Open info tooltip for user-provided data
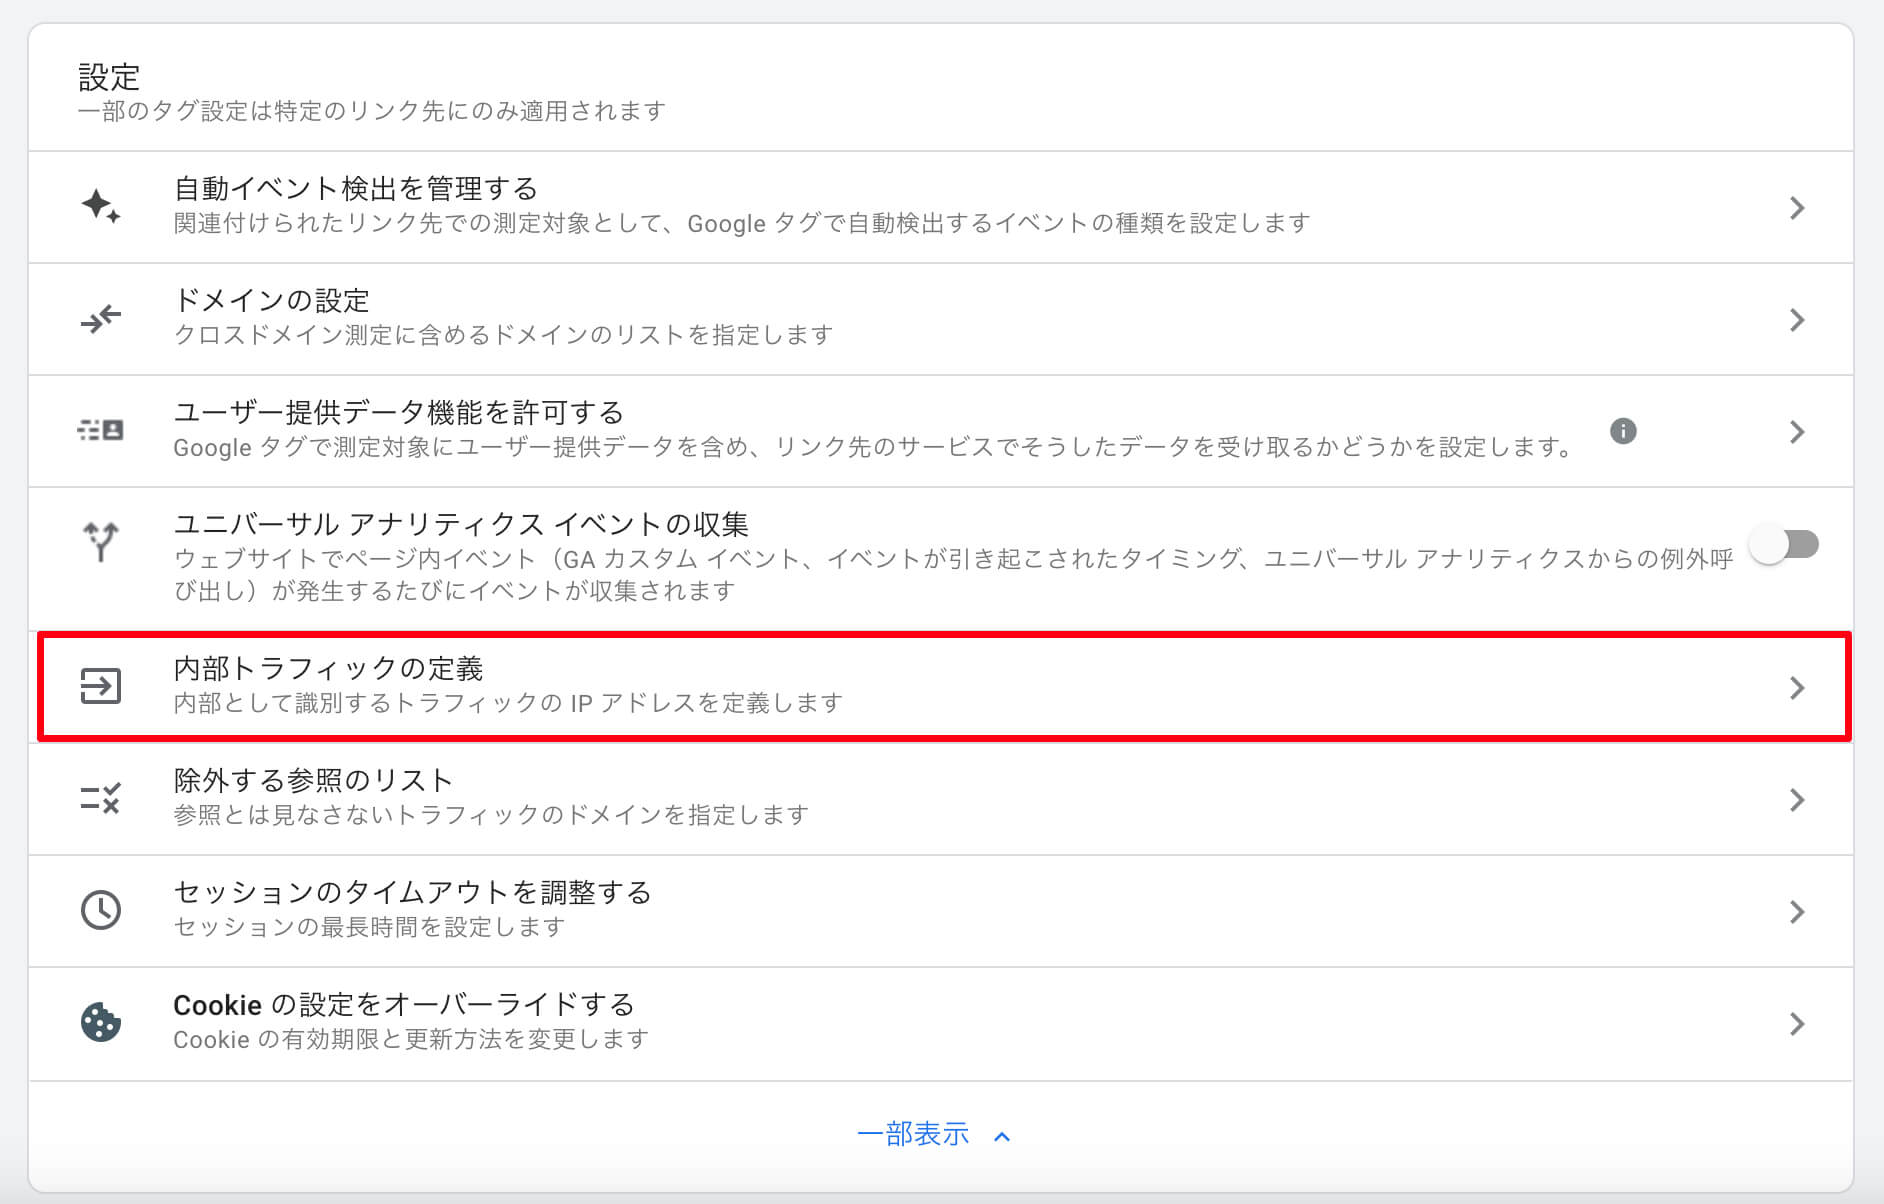 point(1623,431)
